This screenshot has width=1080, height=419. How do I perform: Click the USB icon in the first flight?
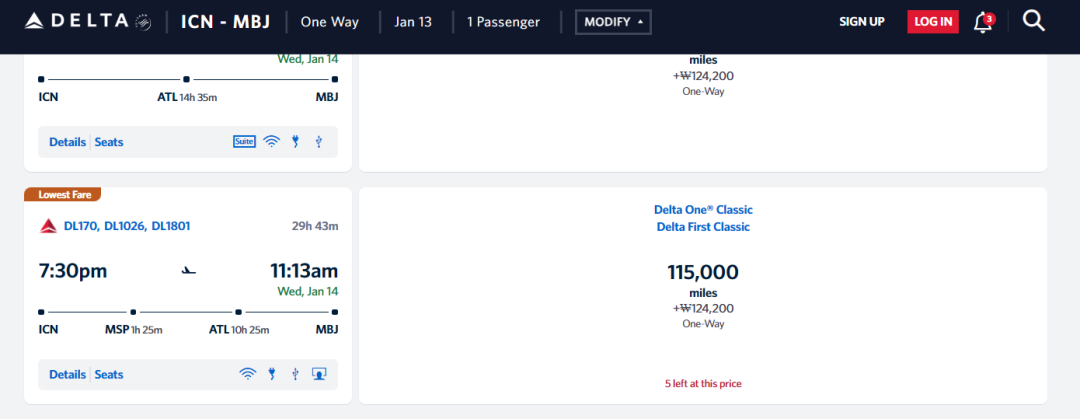click(x=319, y=142)
